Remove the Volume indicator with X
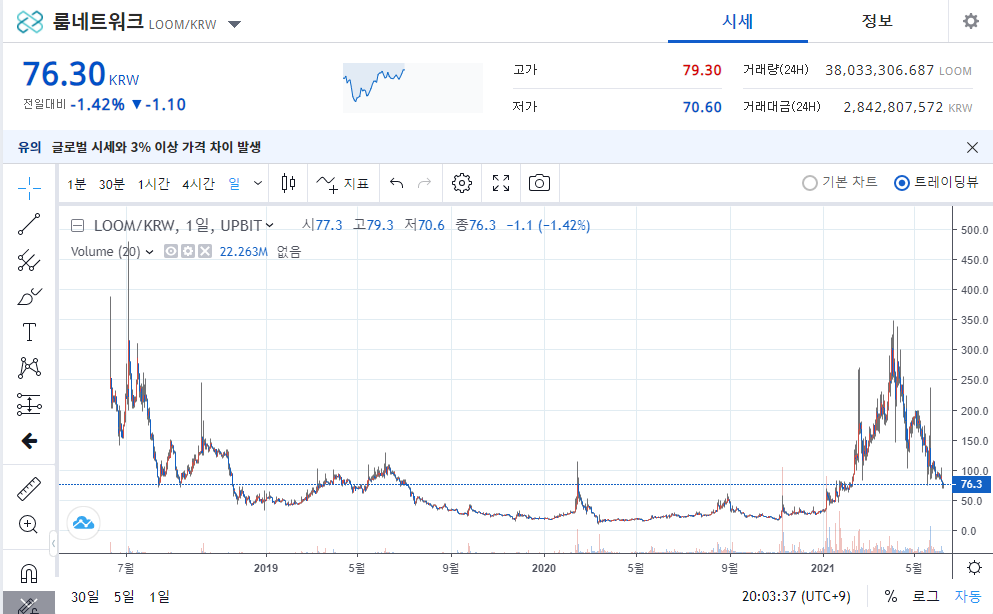This screenshot has width=993, height=614. (x=205, y=251)
